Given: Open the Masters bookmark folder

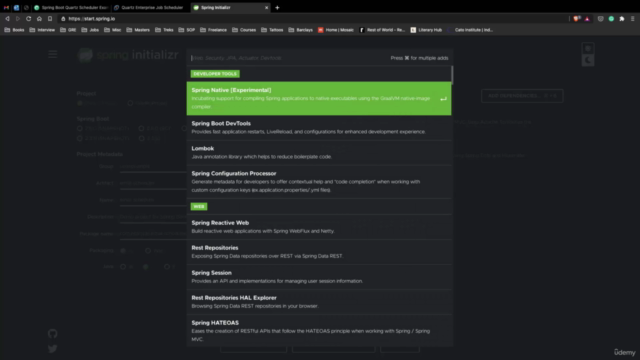Looking at the screenshot, I should pos(138,30).
